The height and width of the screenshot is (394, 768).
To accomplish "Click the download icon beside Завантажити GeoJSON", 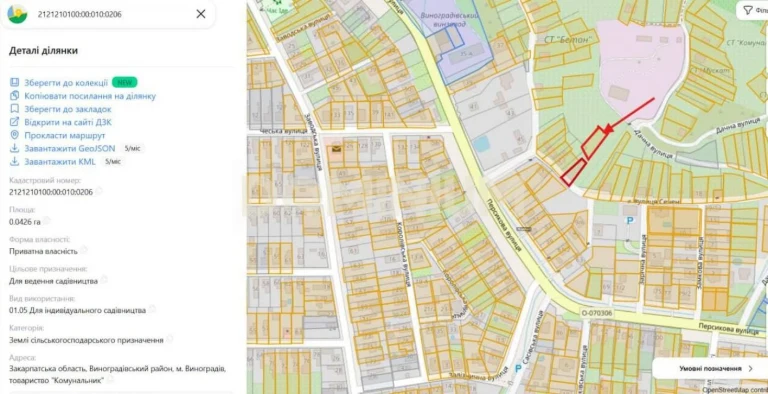I will coord(15,148).
